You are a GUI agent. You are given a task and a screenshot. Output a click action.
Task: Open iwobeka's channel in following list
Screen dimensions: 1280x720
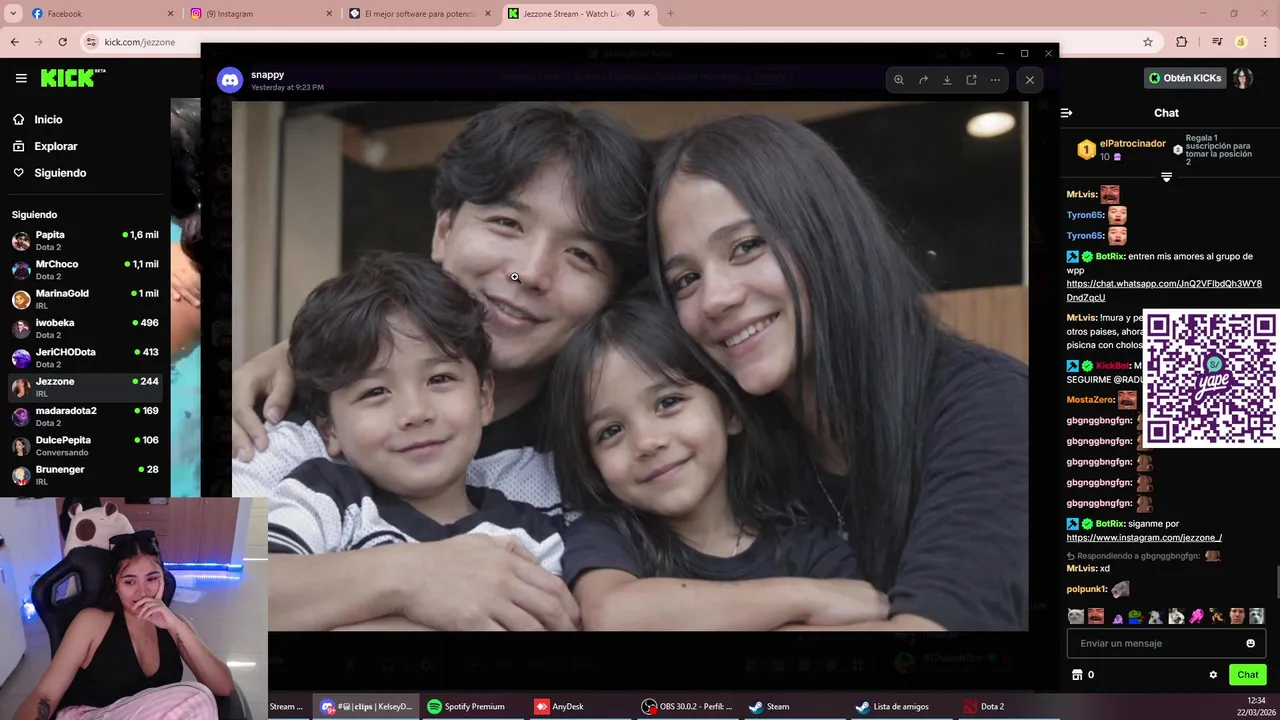point(85,329)
